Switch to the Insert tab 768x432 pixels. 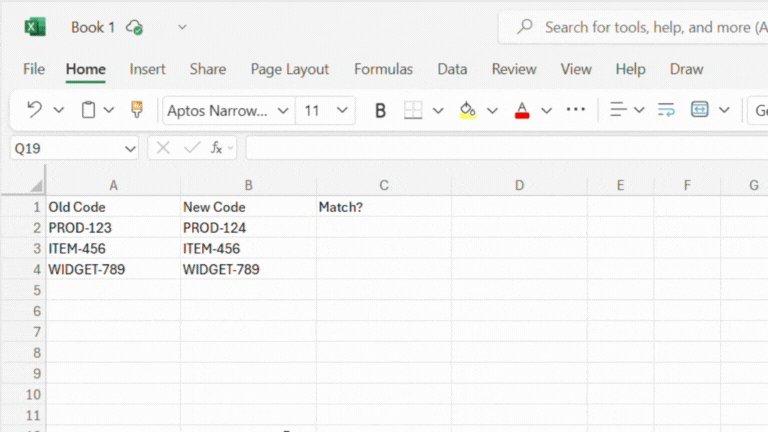(x=147, y=69)
